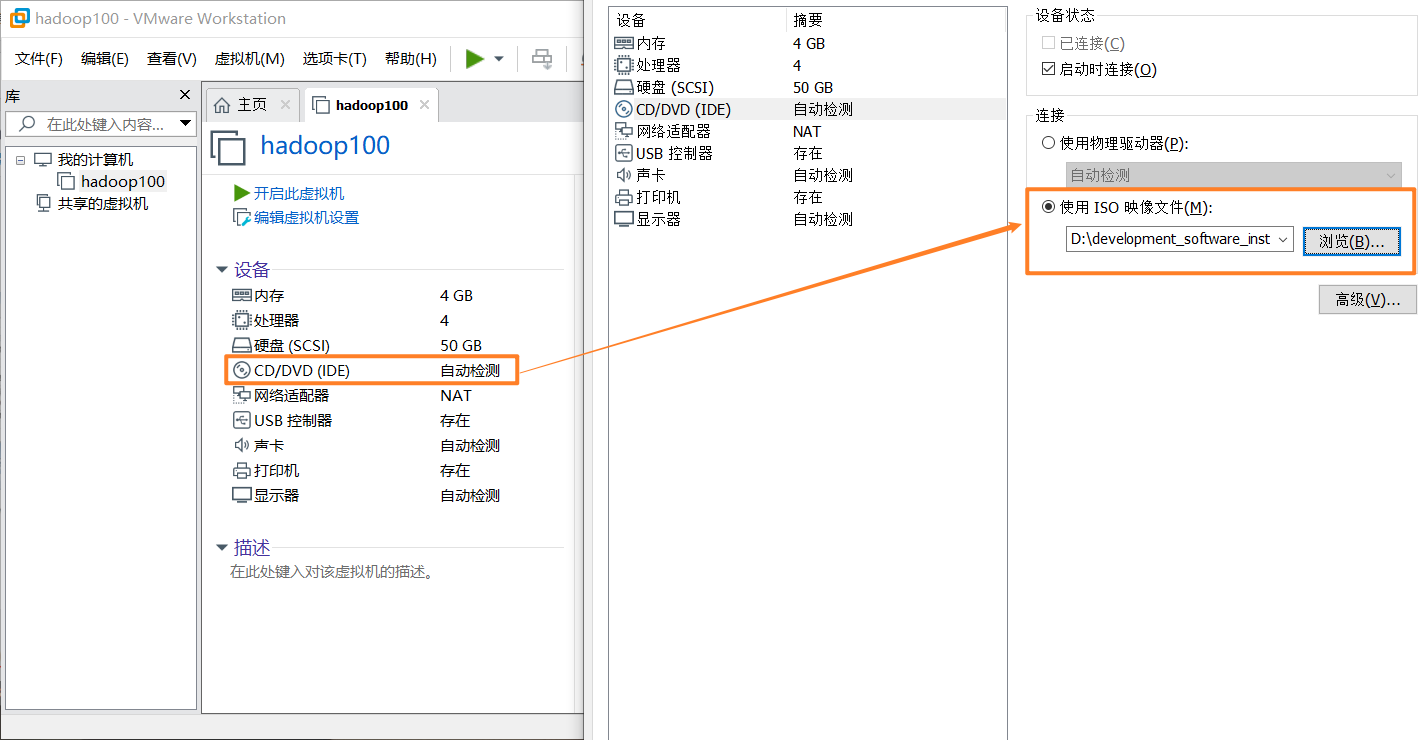Click the 内存 memory icon in VM summary
This screenshot has height=740, width=1424.
click(x=241, y=295)
